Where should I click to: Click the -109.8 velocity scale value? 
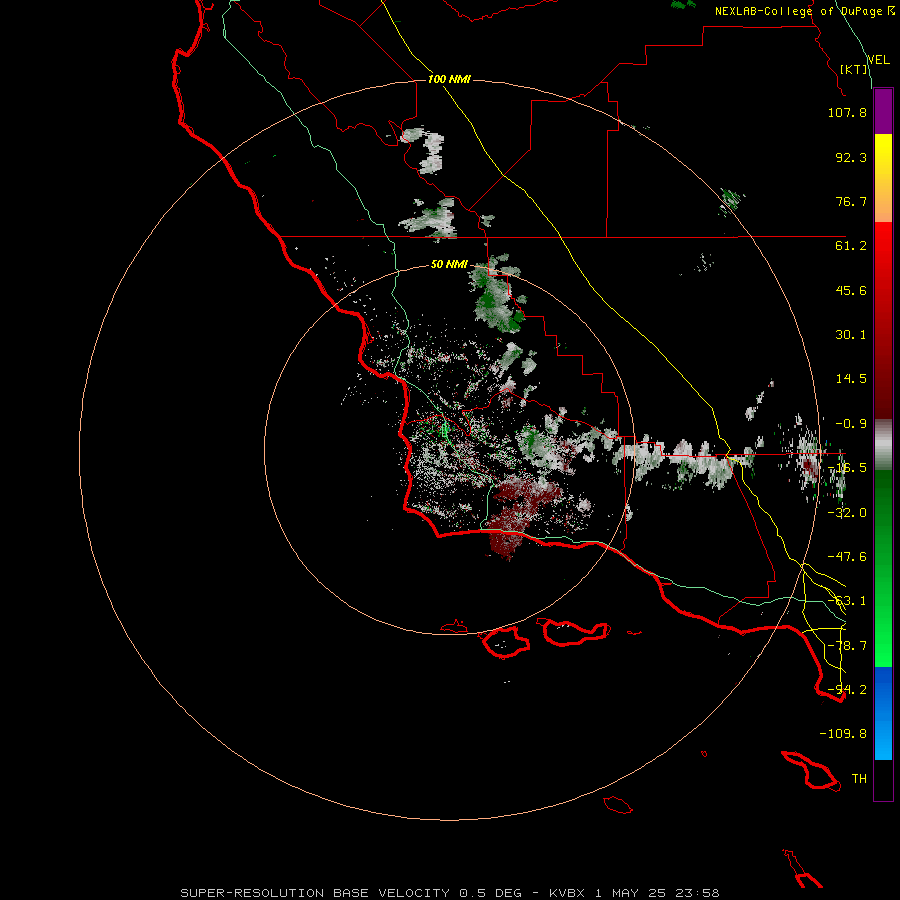(x=843, y=734)
